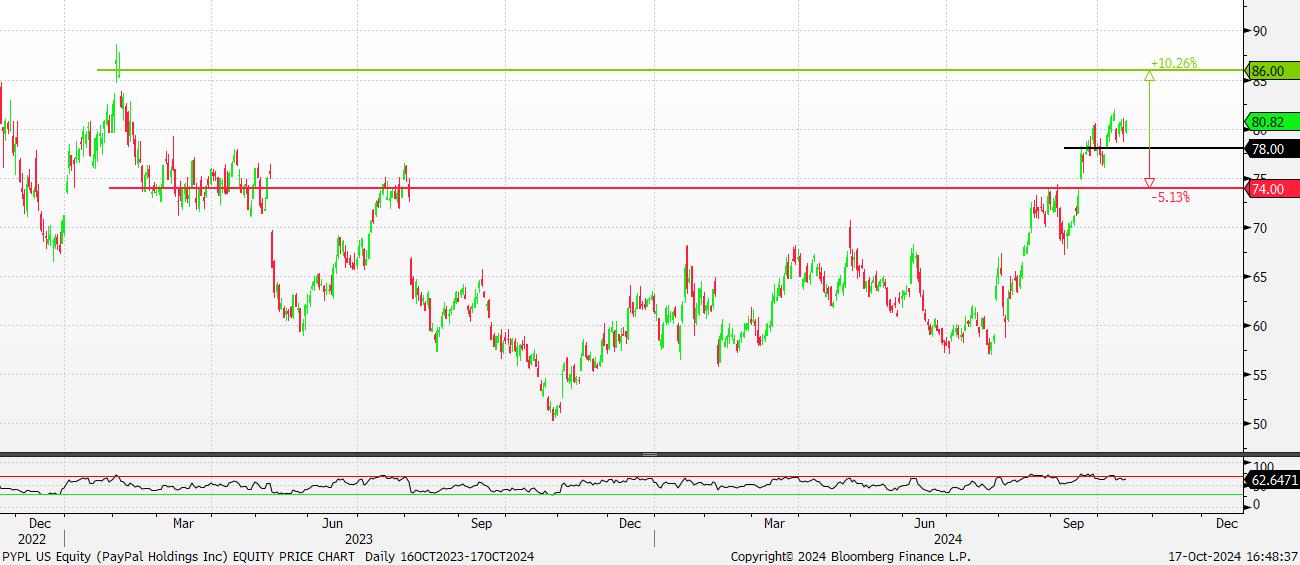The width and height of the screenshot is (1300, 565).
Task: Grab the panel divider handle above RSI
Action: (x=650, y=455)
